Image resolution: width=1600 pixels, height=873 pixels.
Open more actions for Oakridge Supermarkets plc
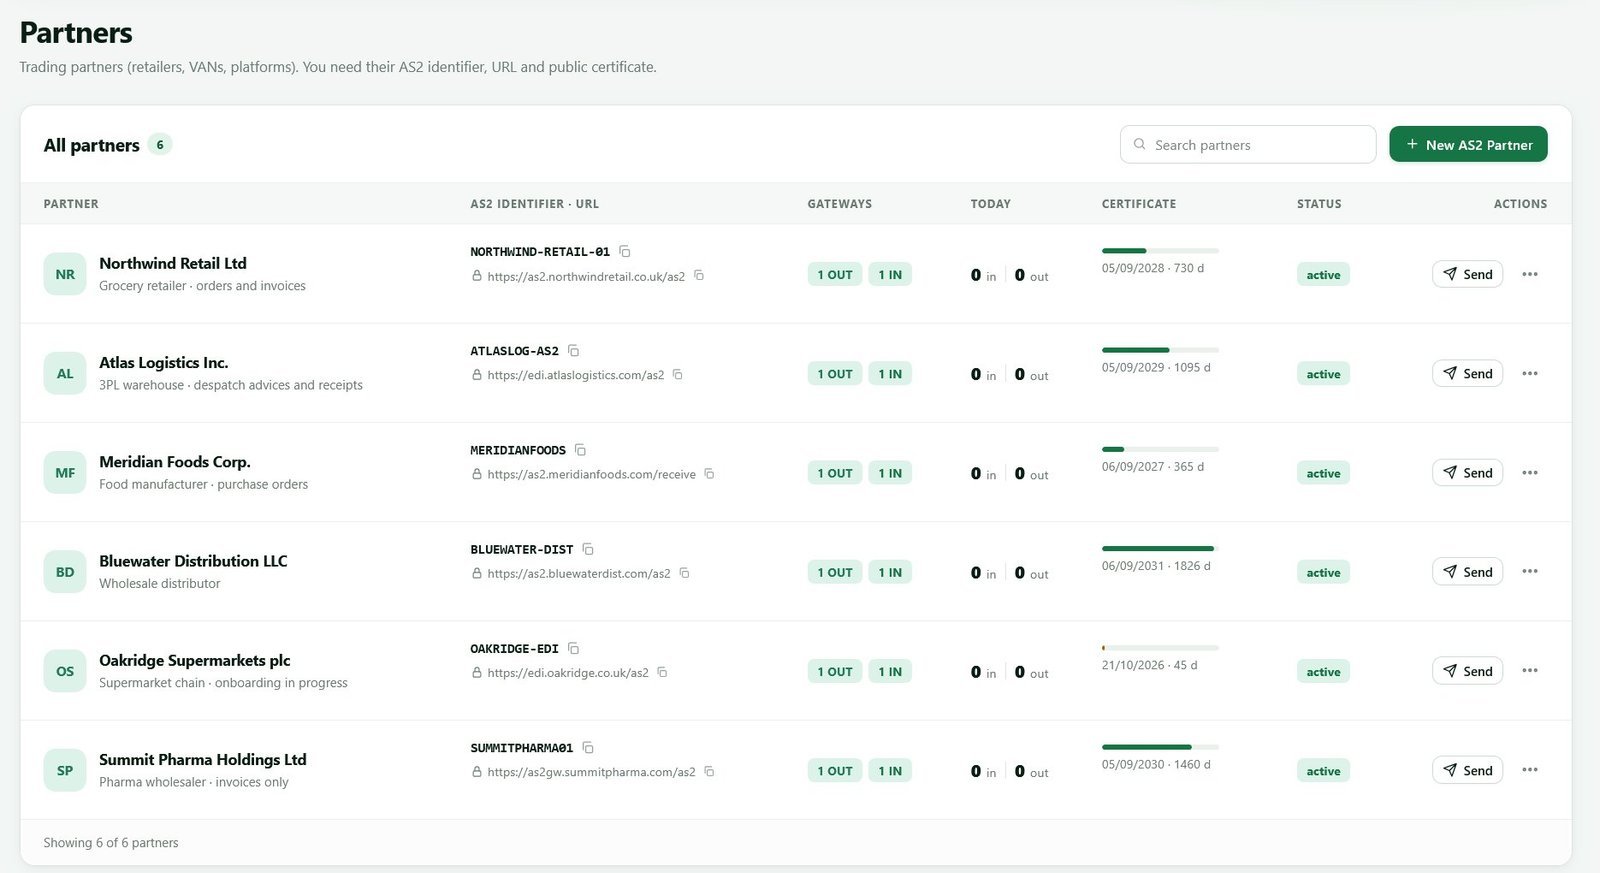pyautogui.click(x=1530, y=670)
